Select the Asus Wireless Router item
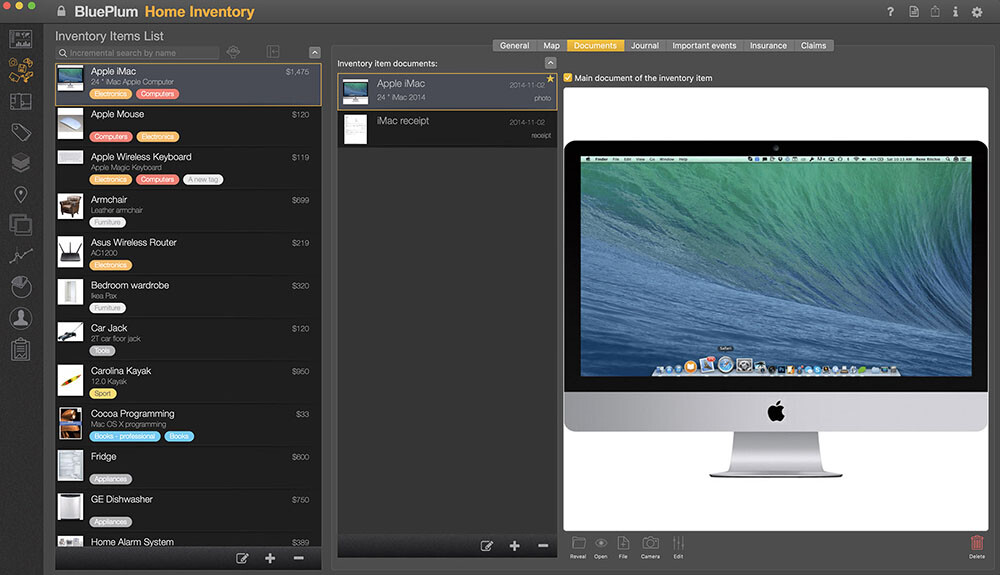 click(188, 253)
